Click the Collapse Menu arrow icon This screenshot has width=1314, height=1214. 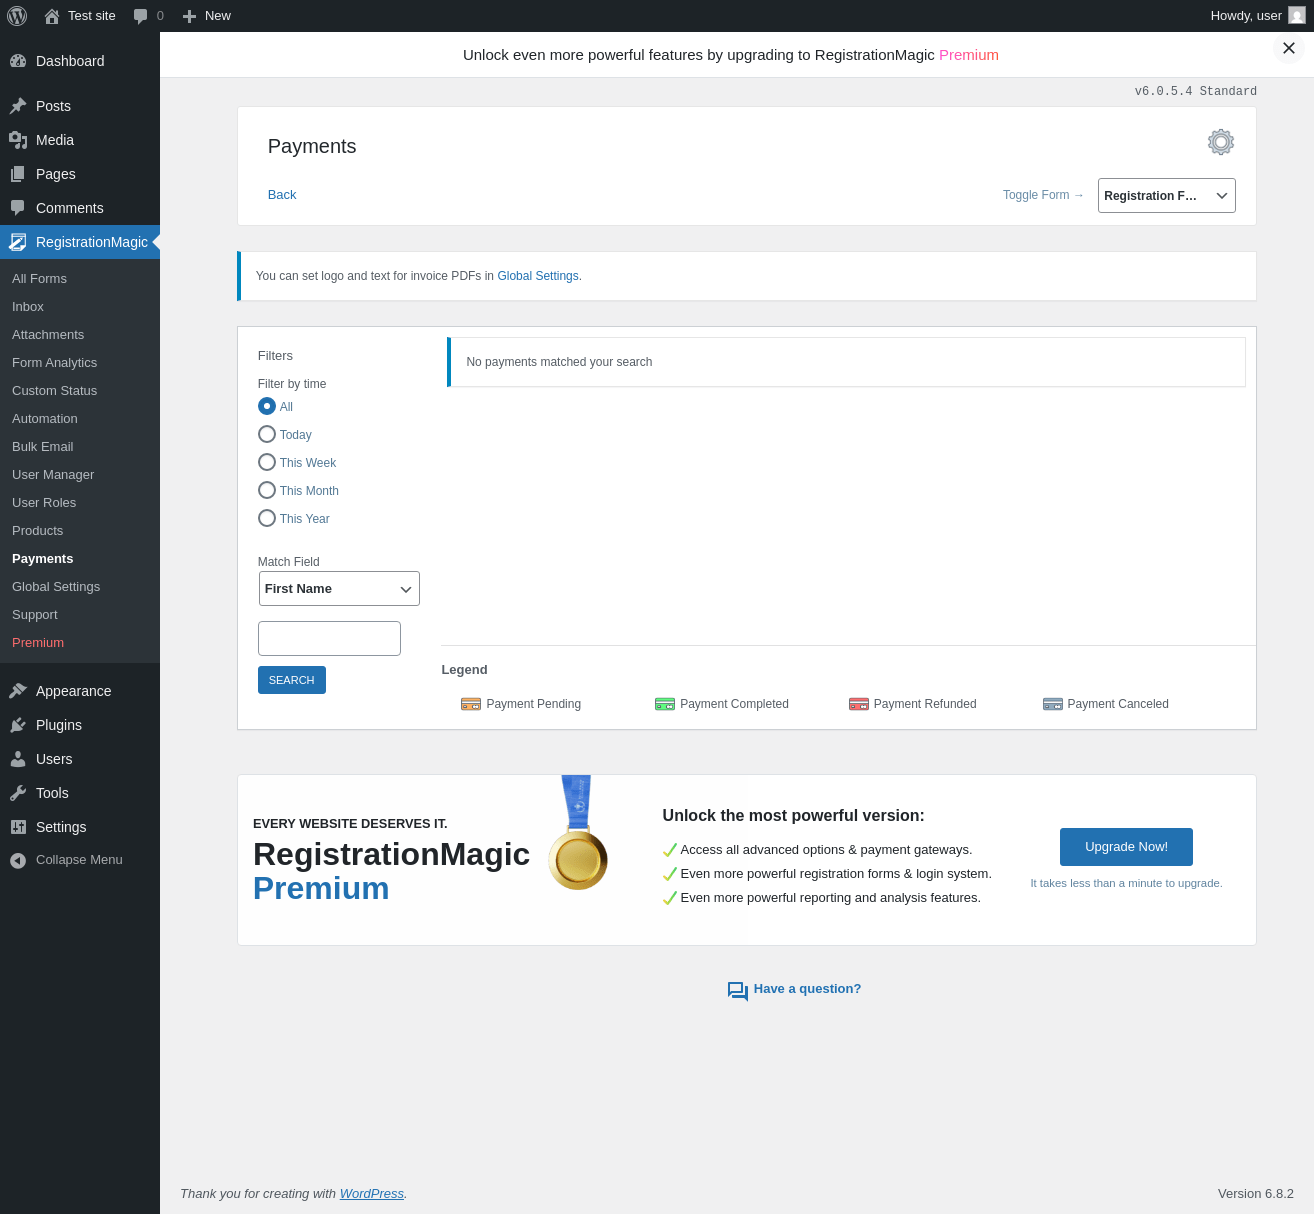(18, 860)
